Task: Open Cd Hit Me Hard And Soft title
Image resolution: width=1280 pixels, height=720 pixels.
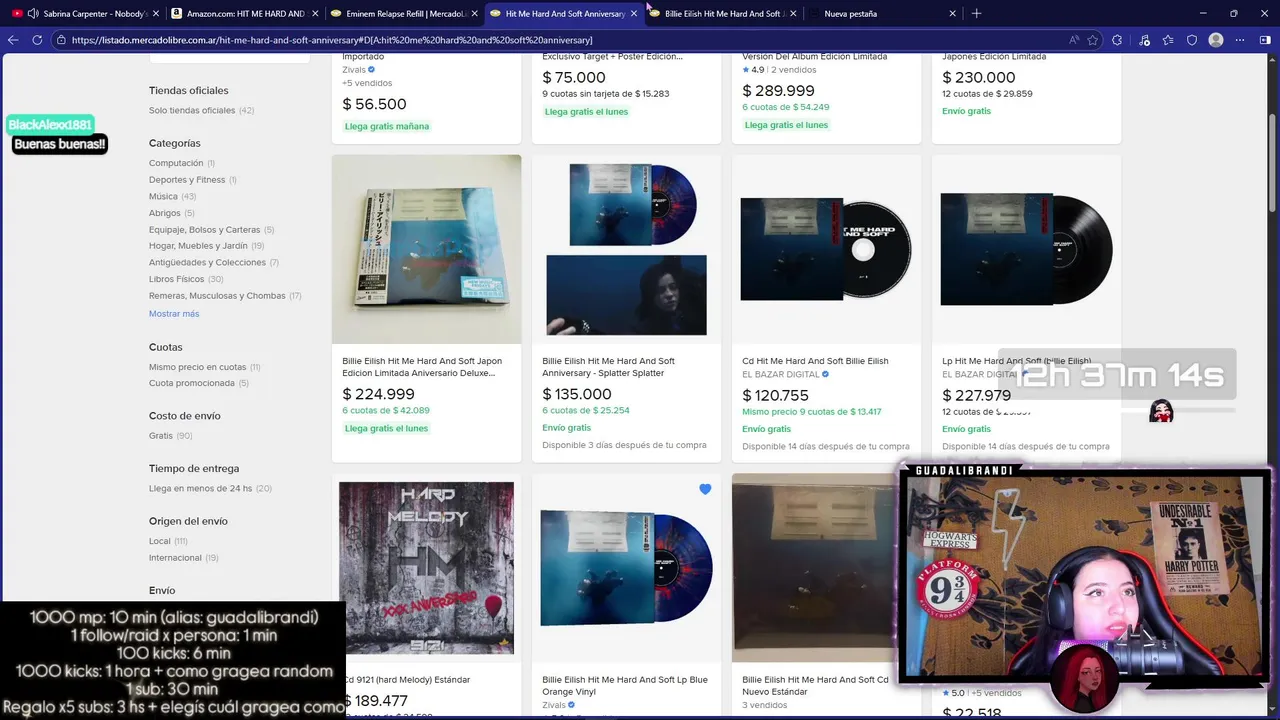Action: (x=815, y=361)
